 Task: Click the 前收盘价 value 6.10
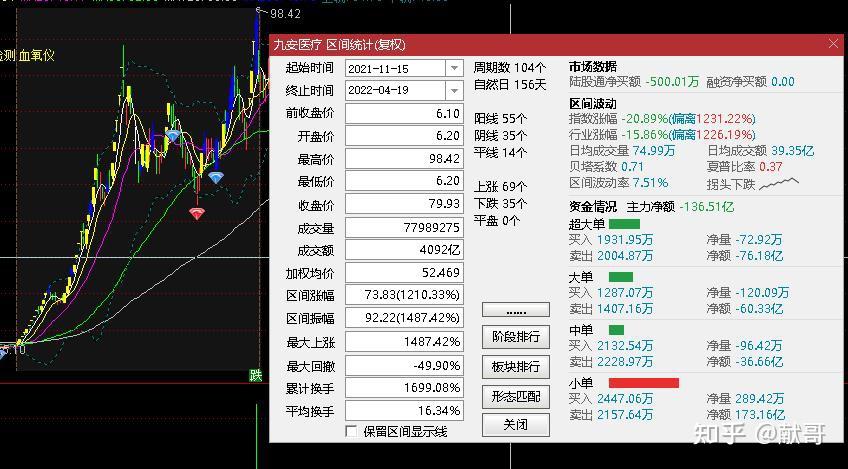click(x=404, y=114)
